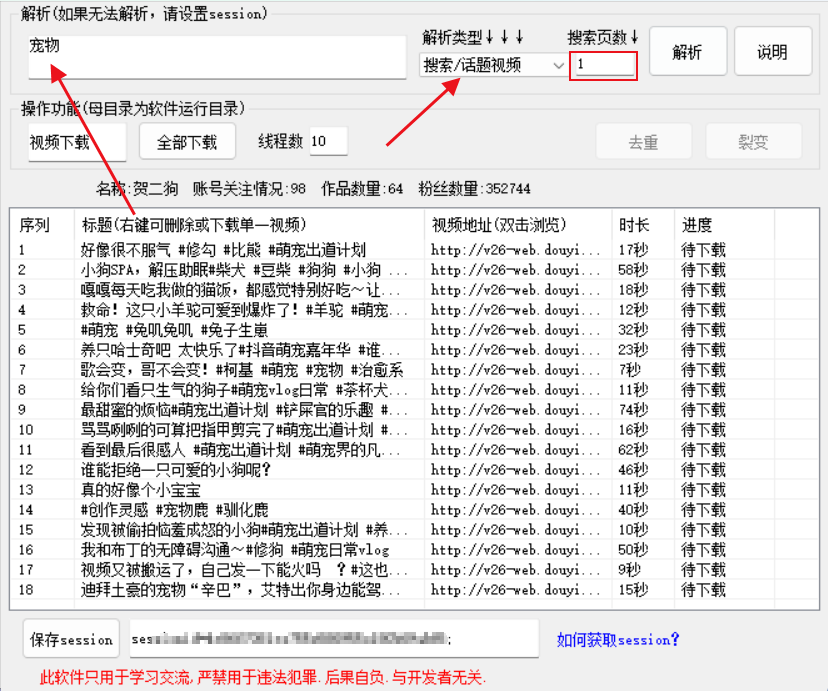Viewport: 828px width, 691px height.
Task: Click the 搜索页数 page count field
Action: (603, 64)
